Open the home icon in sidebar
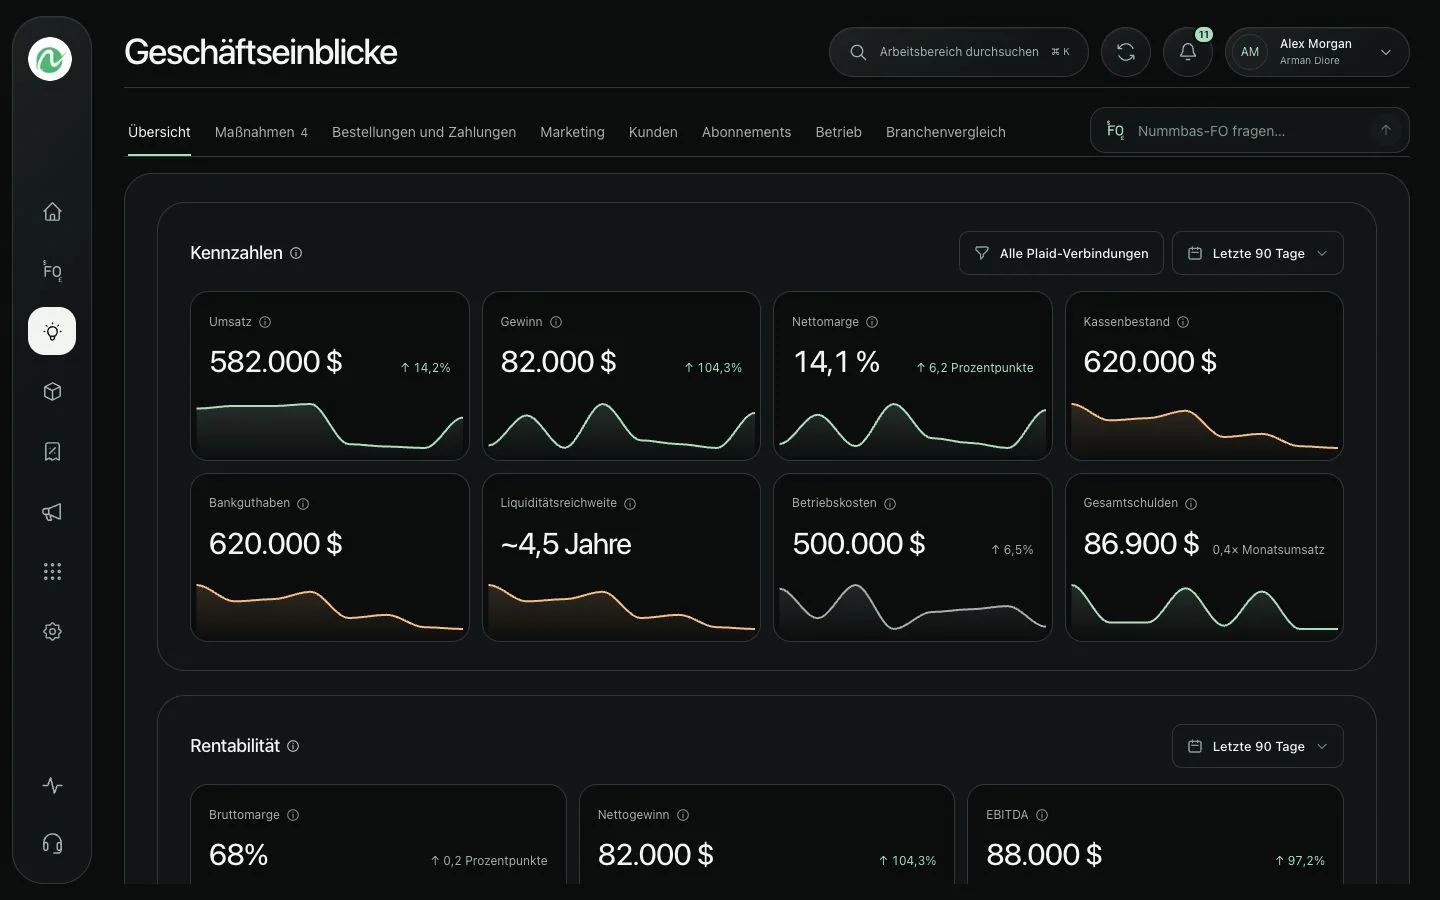 click(x=52, y=211)
